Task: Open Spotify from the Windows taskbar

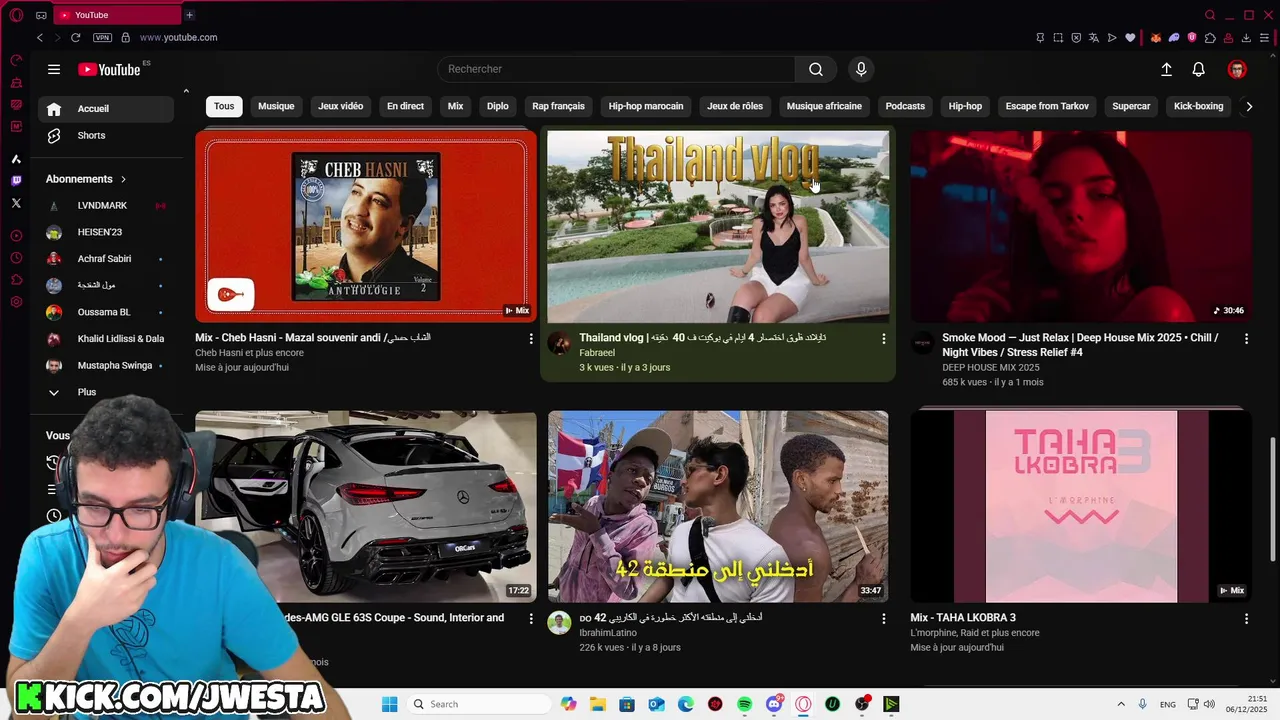Action: pos(745,704)
